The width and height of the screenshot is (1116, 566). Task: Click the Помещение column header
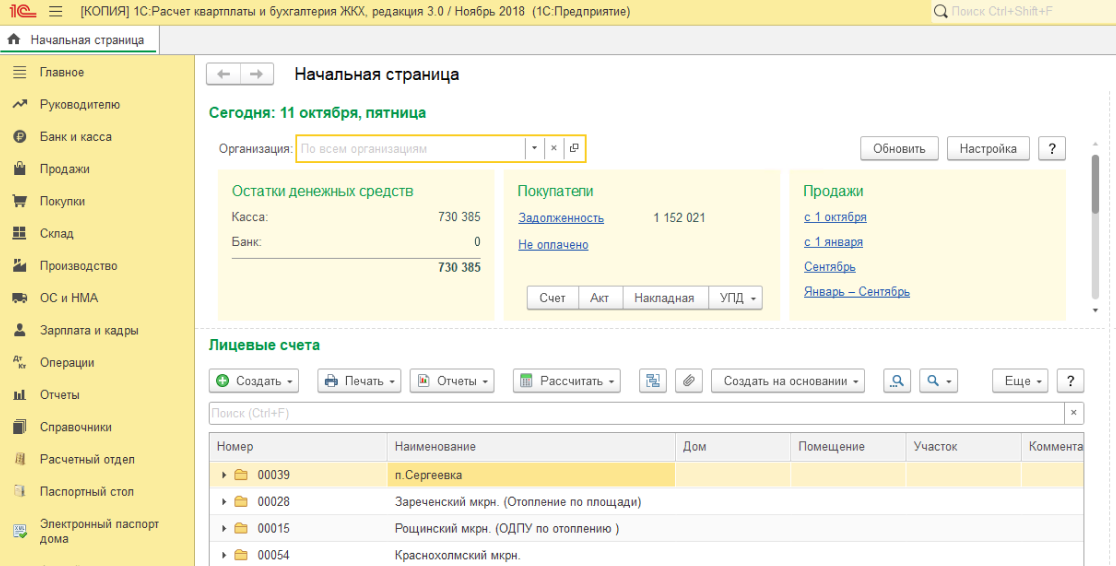tap(848, 446)
